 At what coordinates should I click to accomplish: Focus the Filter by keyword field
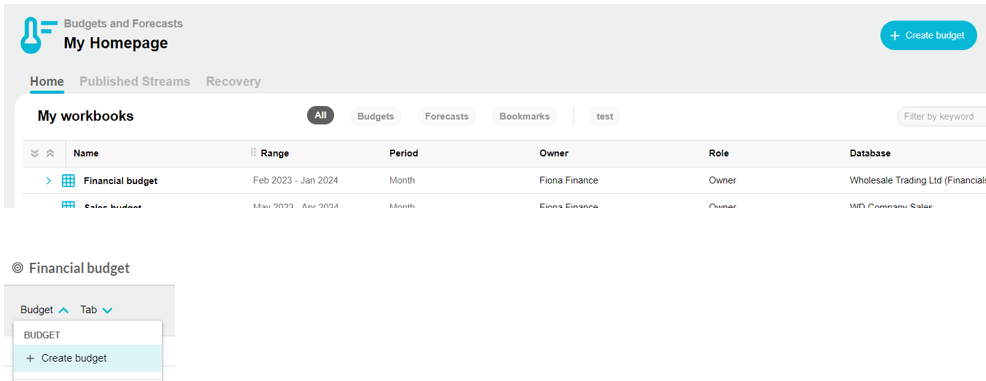(x=941, y=116)
